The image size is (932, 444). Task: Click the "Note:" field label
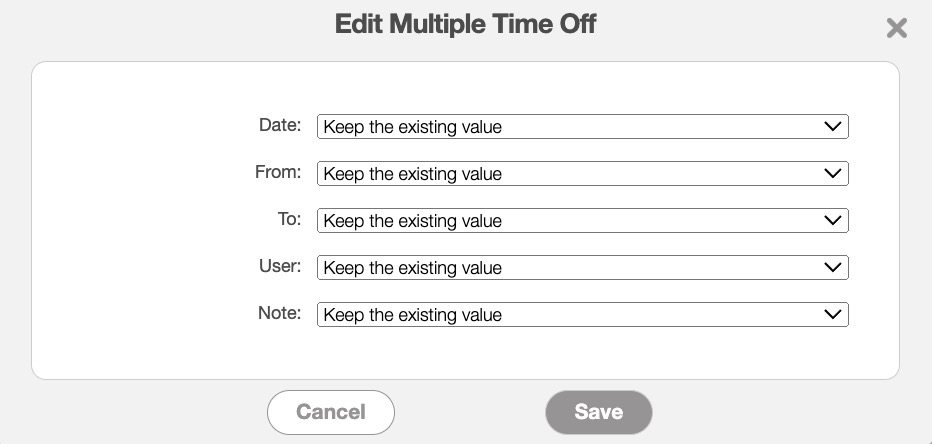(279, 313)
